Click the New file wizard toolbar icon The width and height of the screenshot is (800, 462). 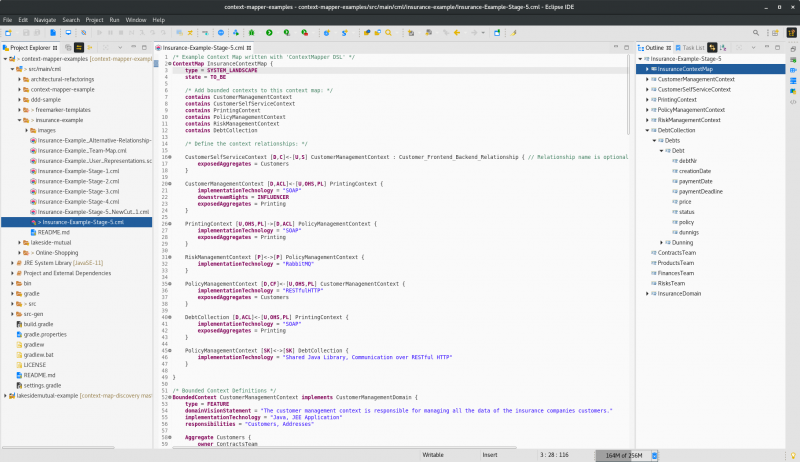point(8,33)
